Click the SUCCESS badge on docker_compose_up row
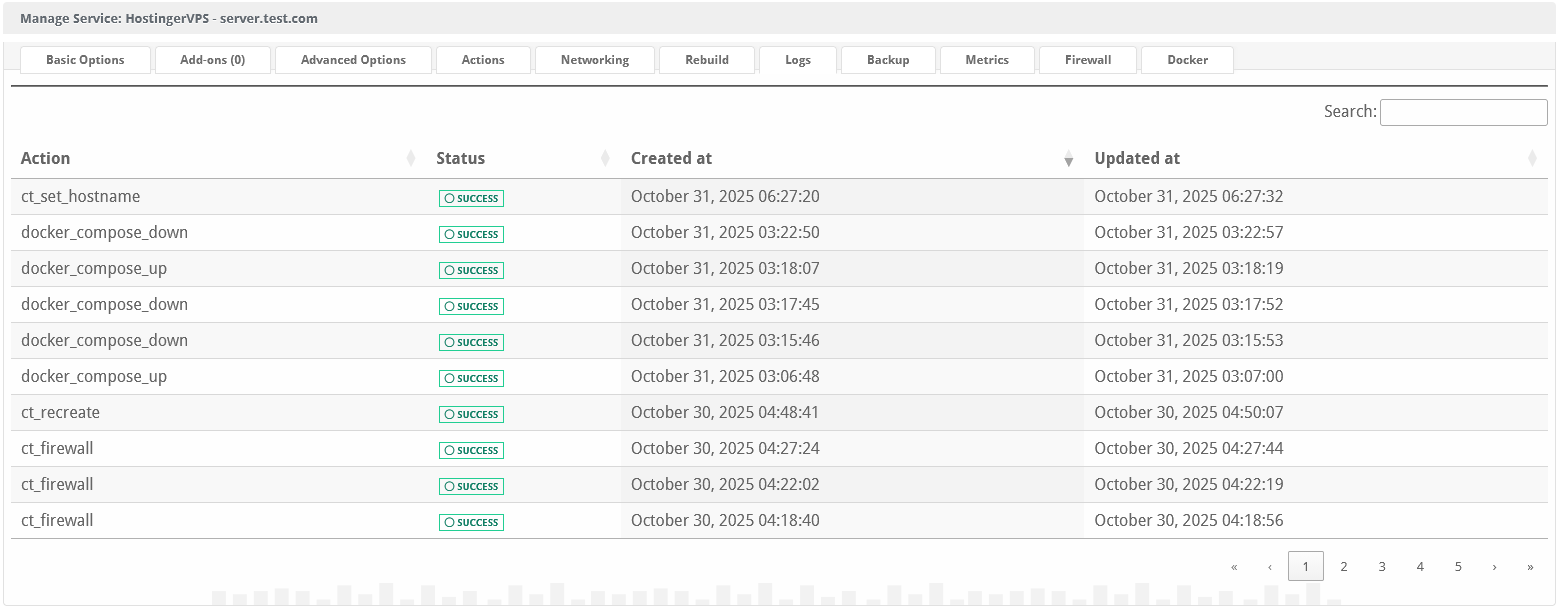This screenshot has height=616, width=1566. (x=471, y=270)
